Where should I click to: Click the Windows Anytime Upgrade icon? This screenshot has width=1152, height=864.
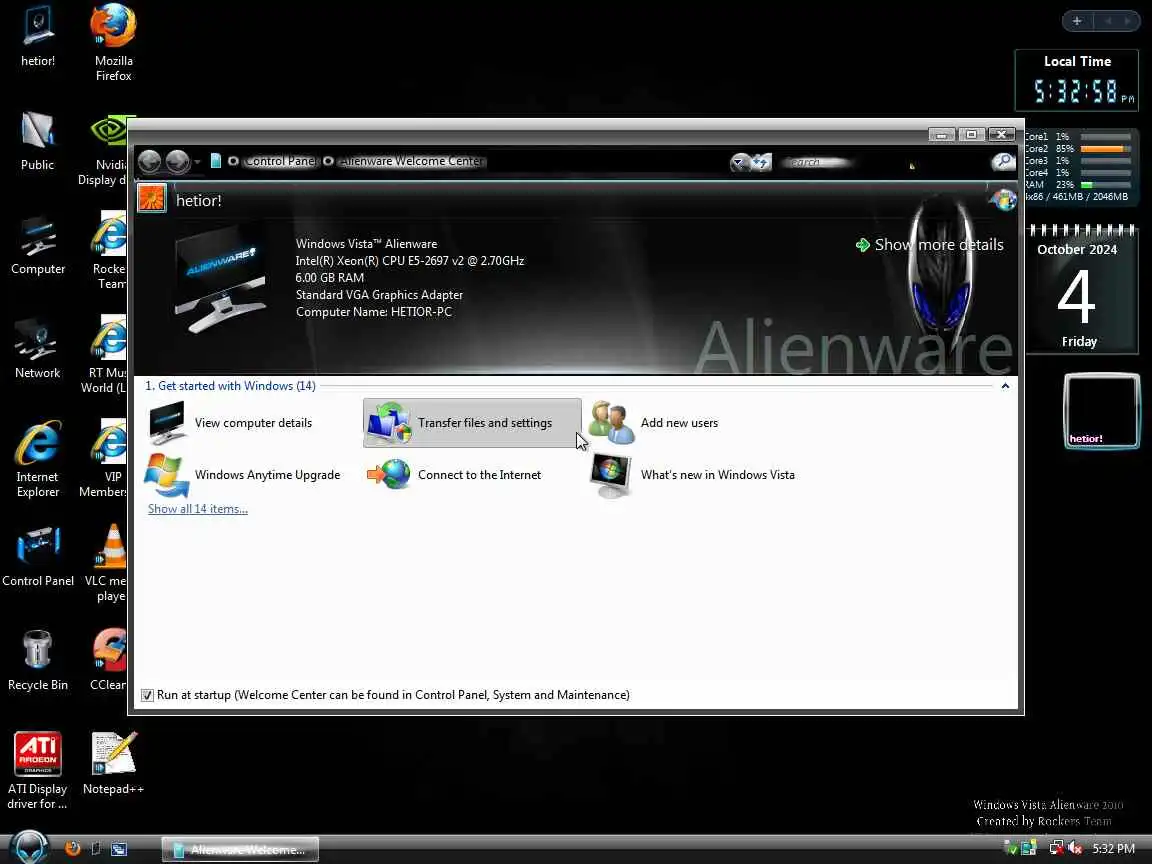pyautogui.click(x=167, y=475)
